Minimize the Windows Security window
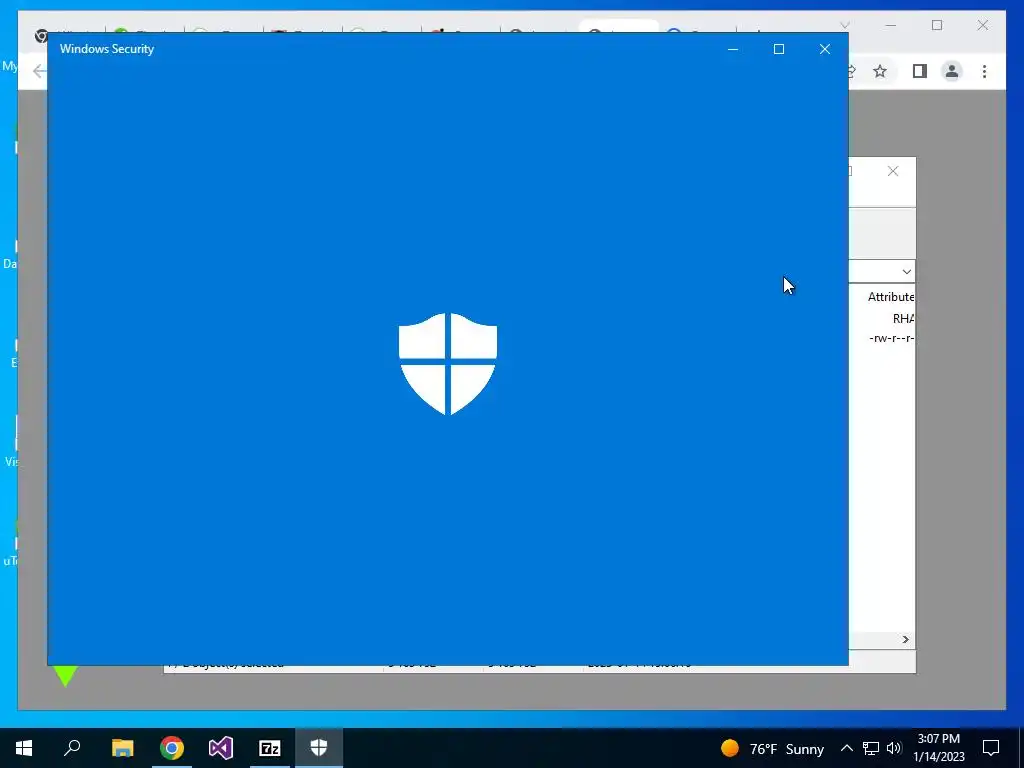Screen dimensions: 1024x768 733,49
